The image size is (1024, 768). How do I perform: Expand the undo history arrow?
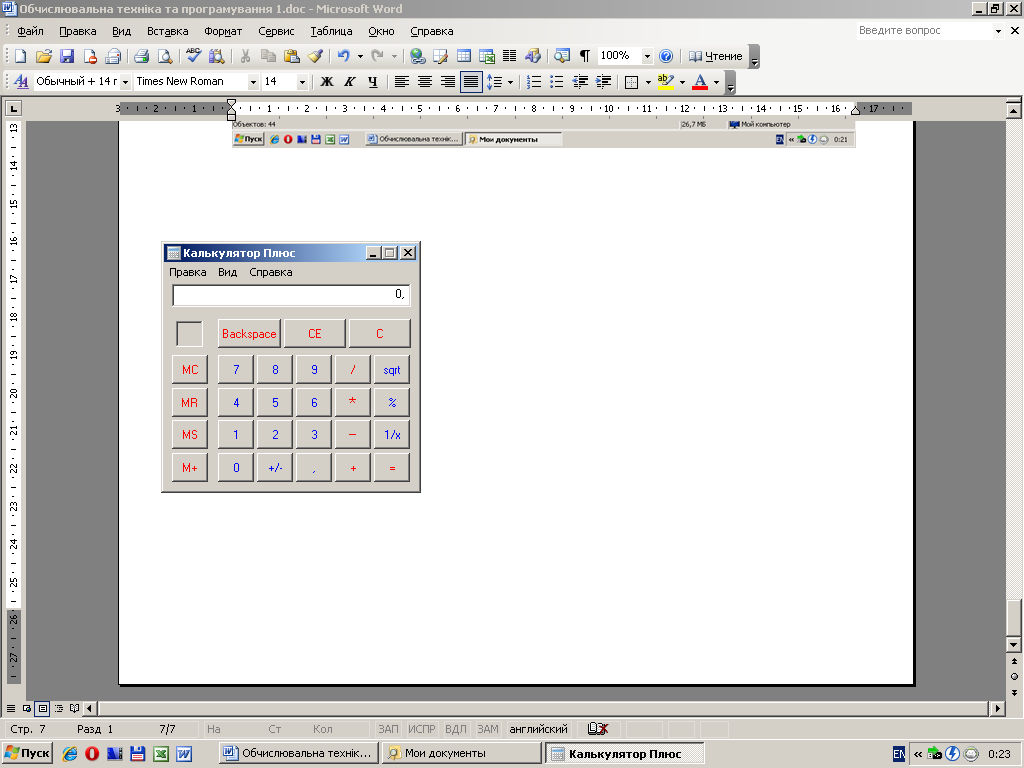(360, 56)
